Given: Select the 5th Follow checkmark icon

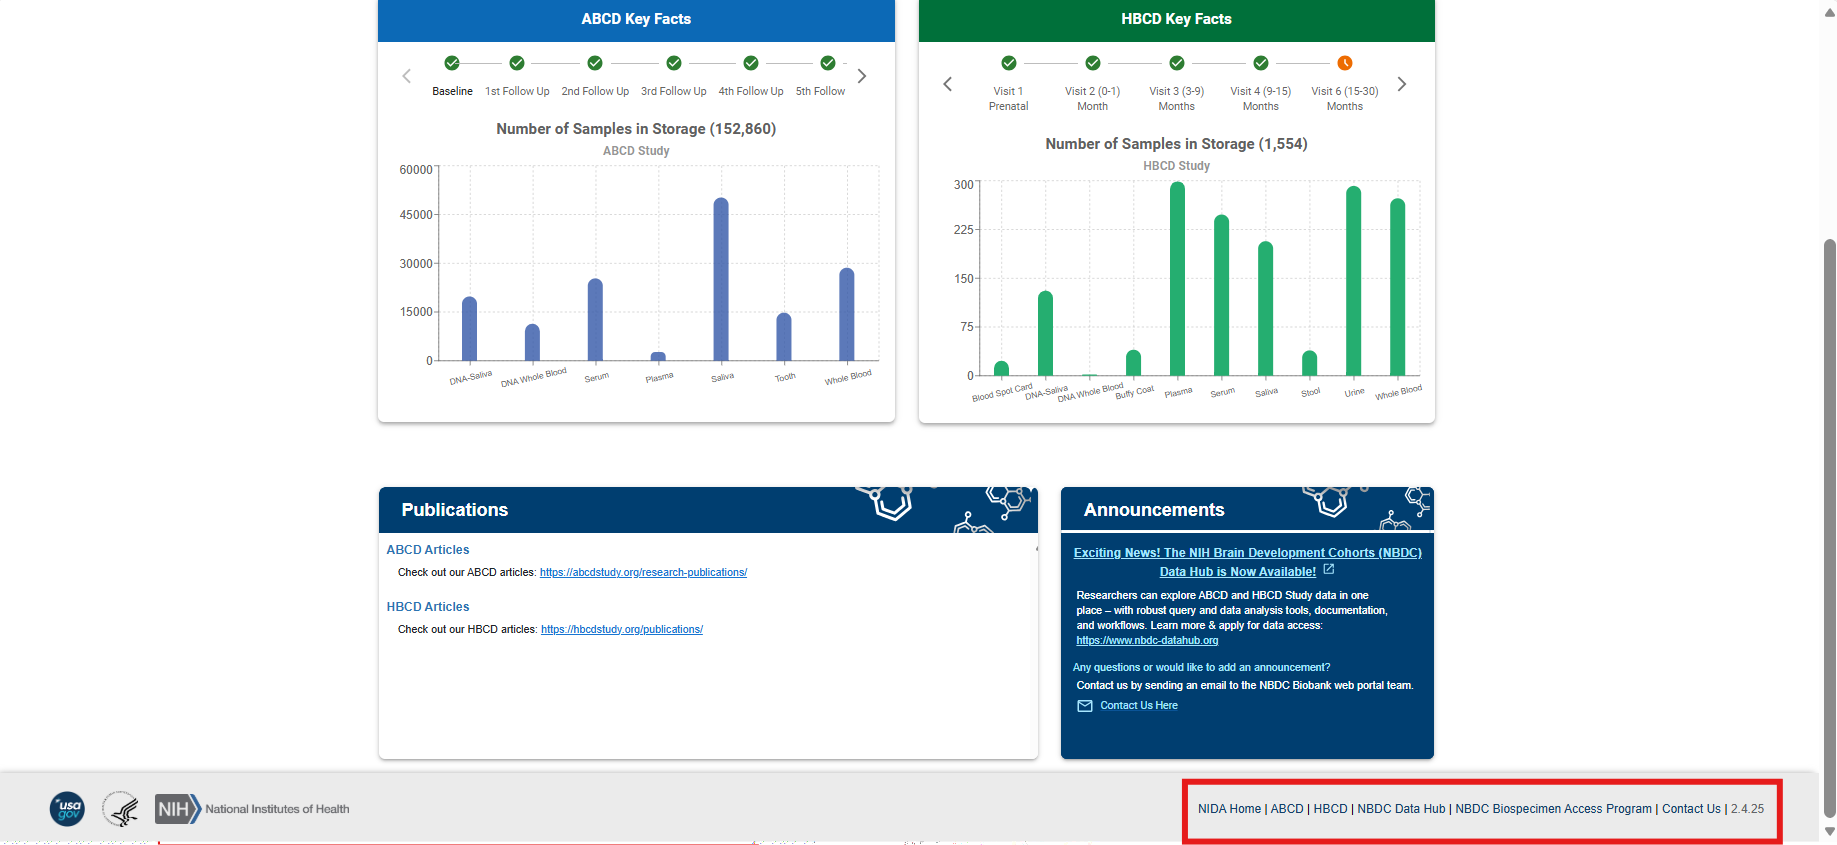Looking at the screenshot, I should coord(828,63).
